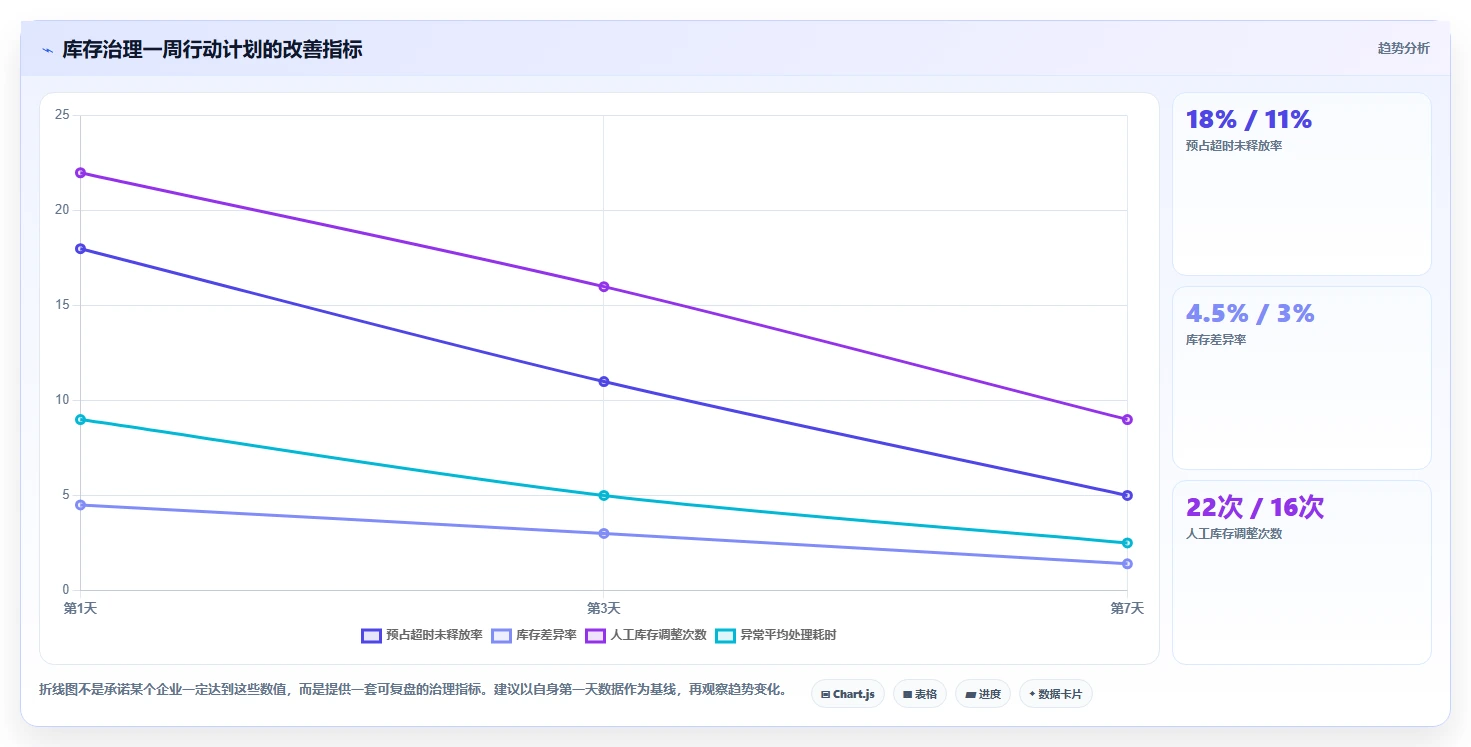Click the y-axis value 25
This screenshot has height=747, width=1471.
(62, 115)
